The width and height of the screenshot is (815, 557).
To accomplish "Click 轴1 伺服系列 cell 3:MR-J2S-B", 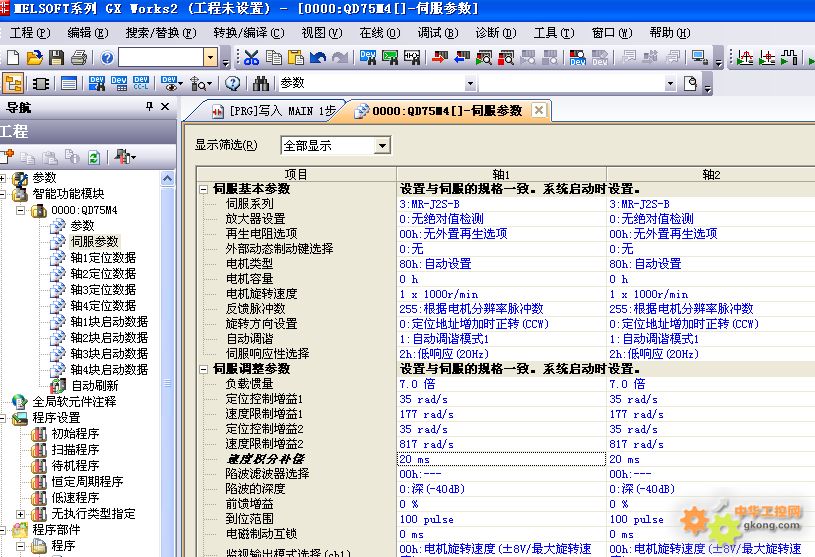I will (502, 204).
